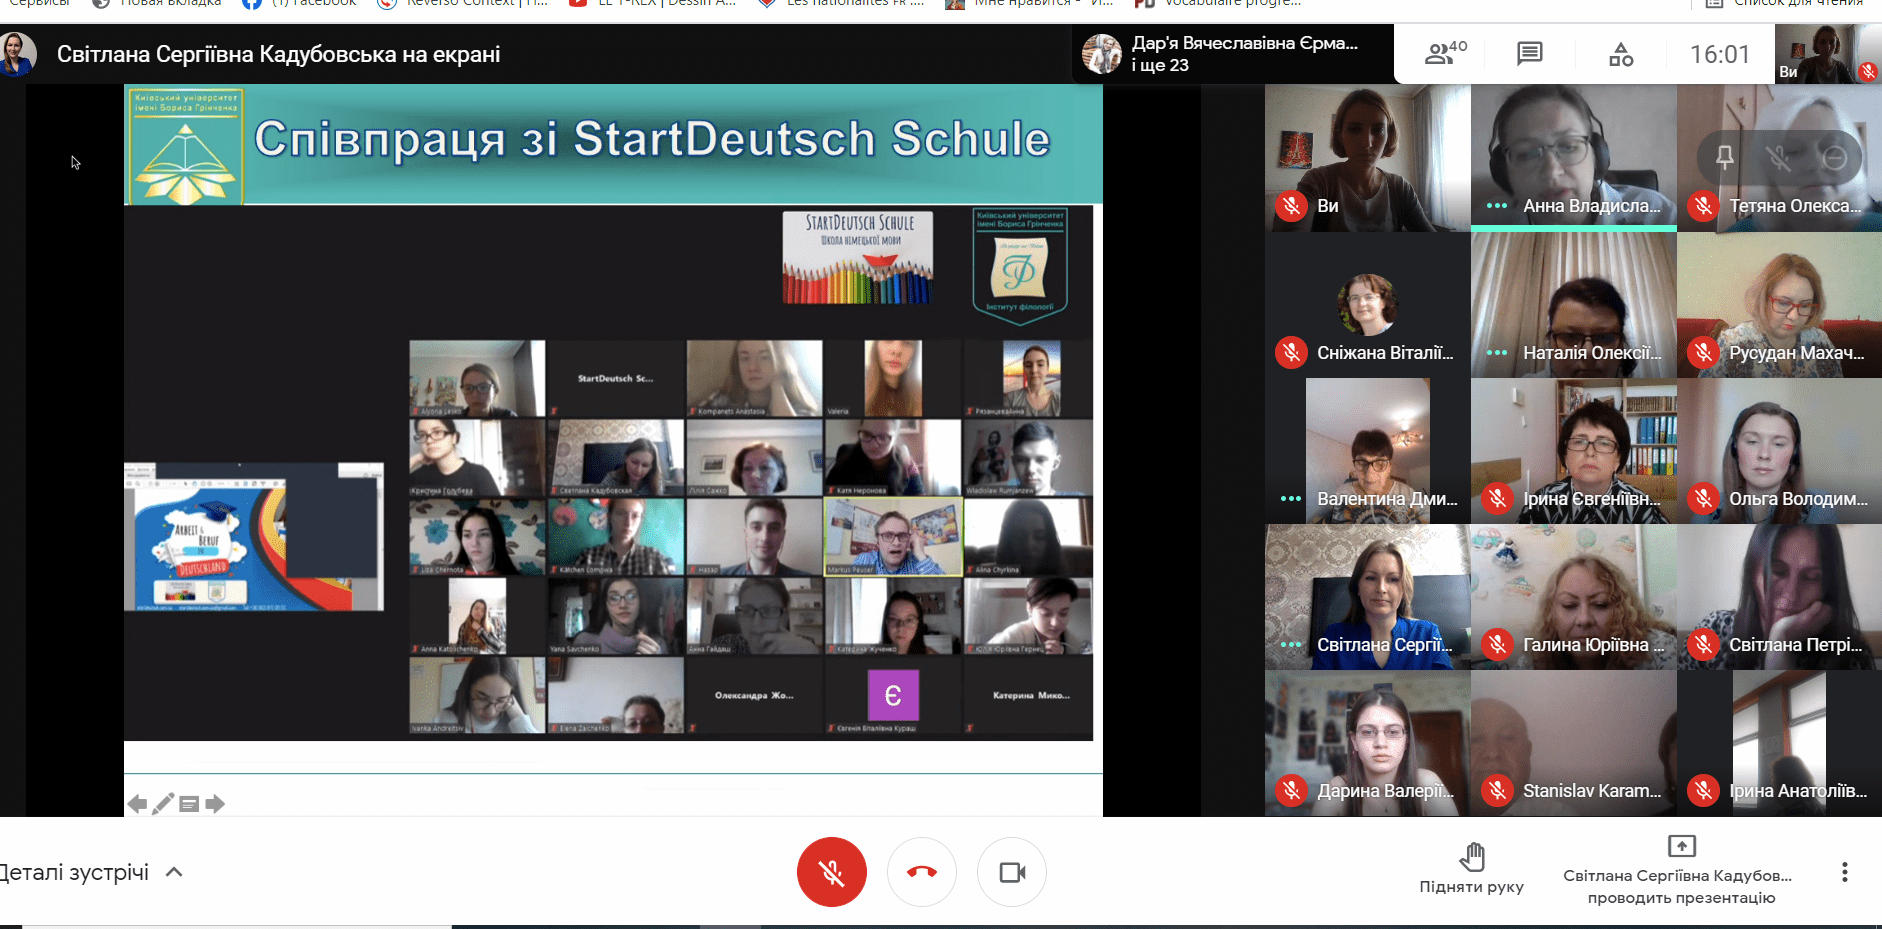Toggle raise hand with Підняти руку

point(1471,868)
